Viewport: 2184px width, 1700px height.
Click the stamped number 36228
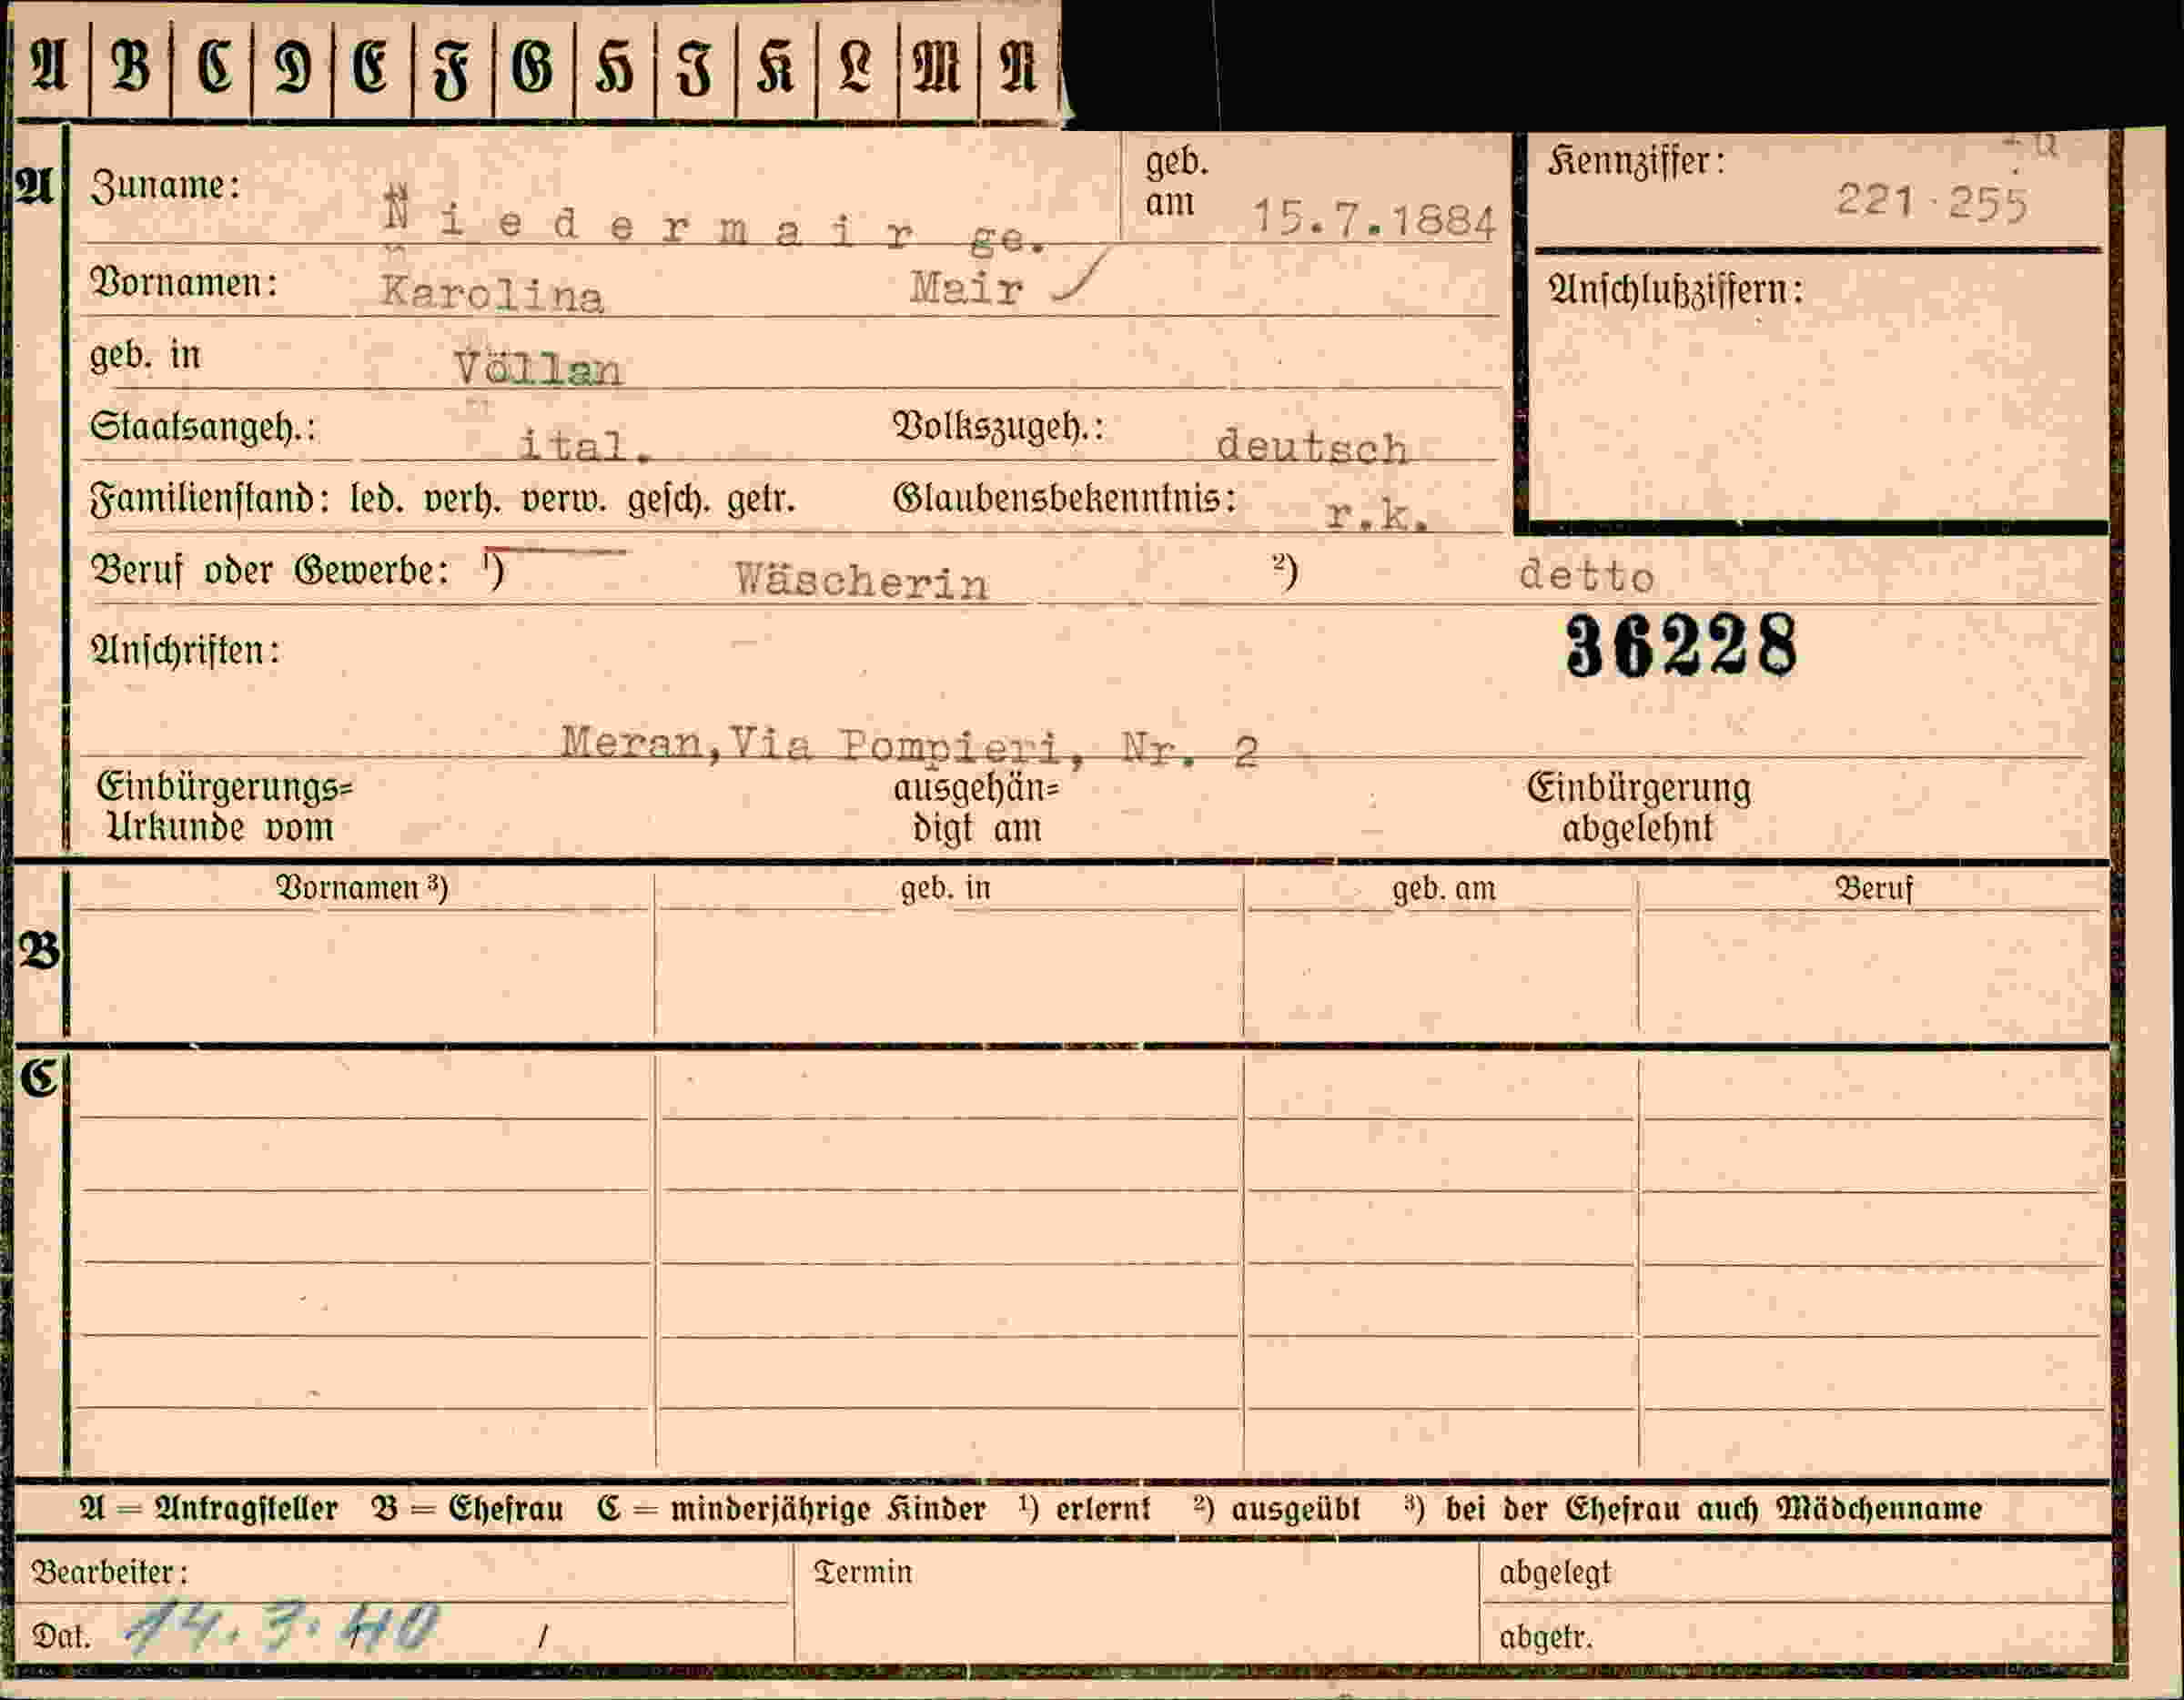1681,645
